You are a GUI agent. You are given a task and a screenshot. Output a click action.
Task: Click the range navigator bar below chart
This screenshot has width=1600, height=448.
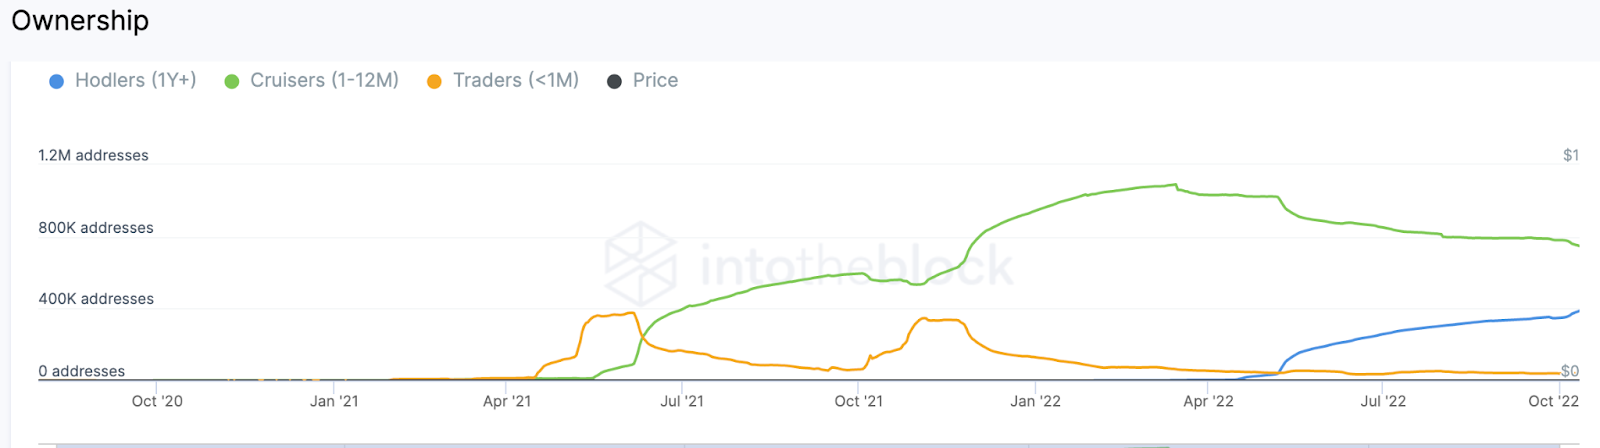tap(800, 445)
